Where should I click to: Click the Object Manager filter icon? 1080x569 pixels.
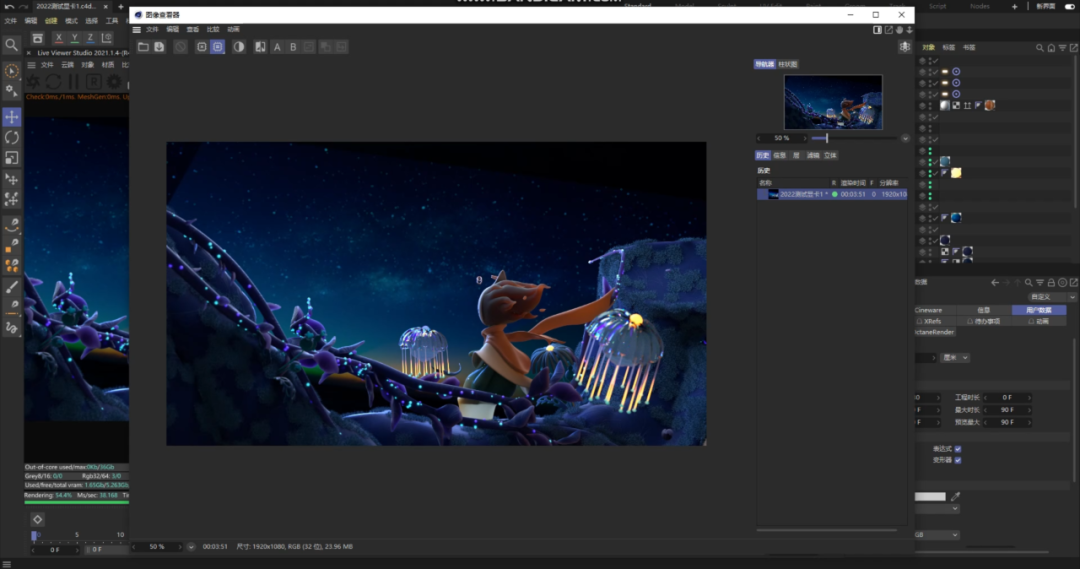click(x=1062, y=48)
